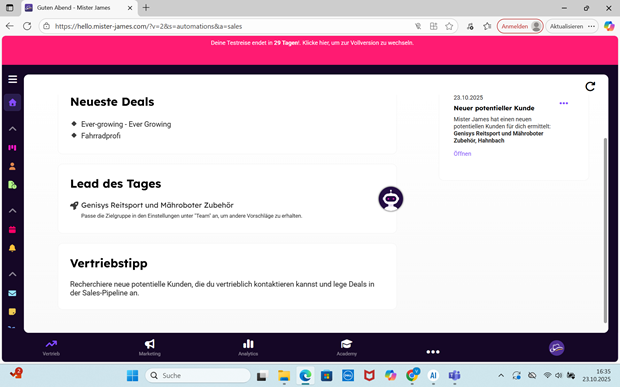
Task: Open the user profile avatar in the bottom bar
Action: point(556,348)
